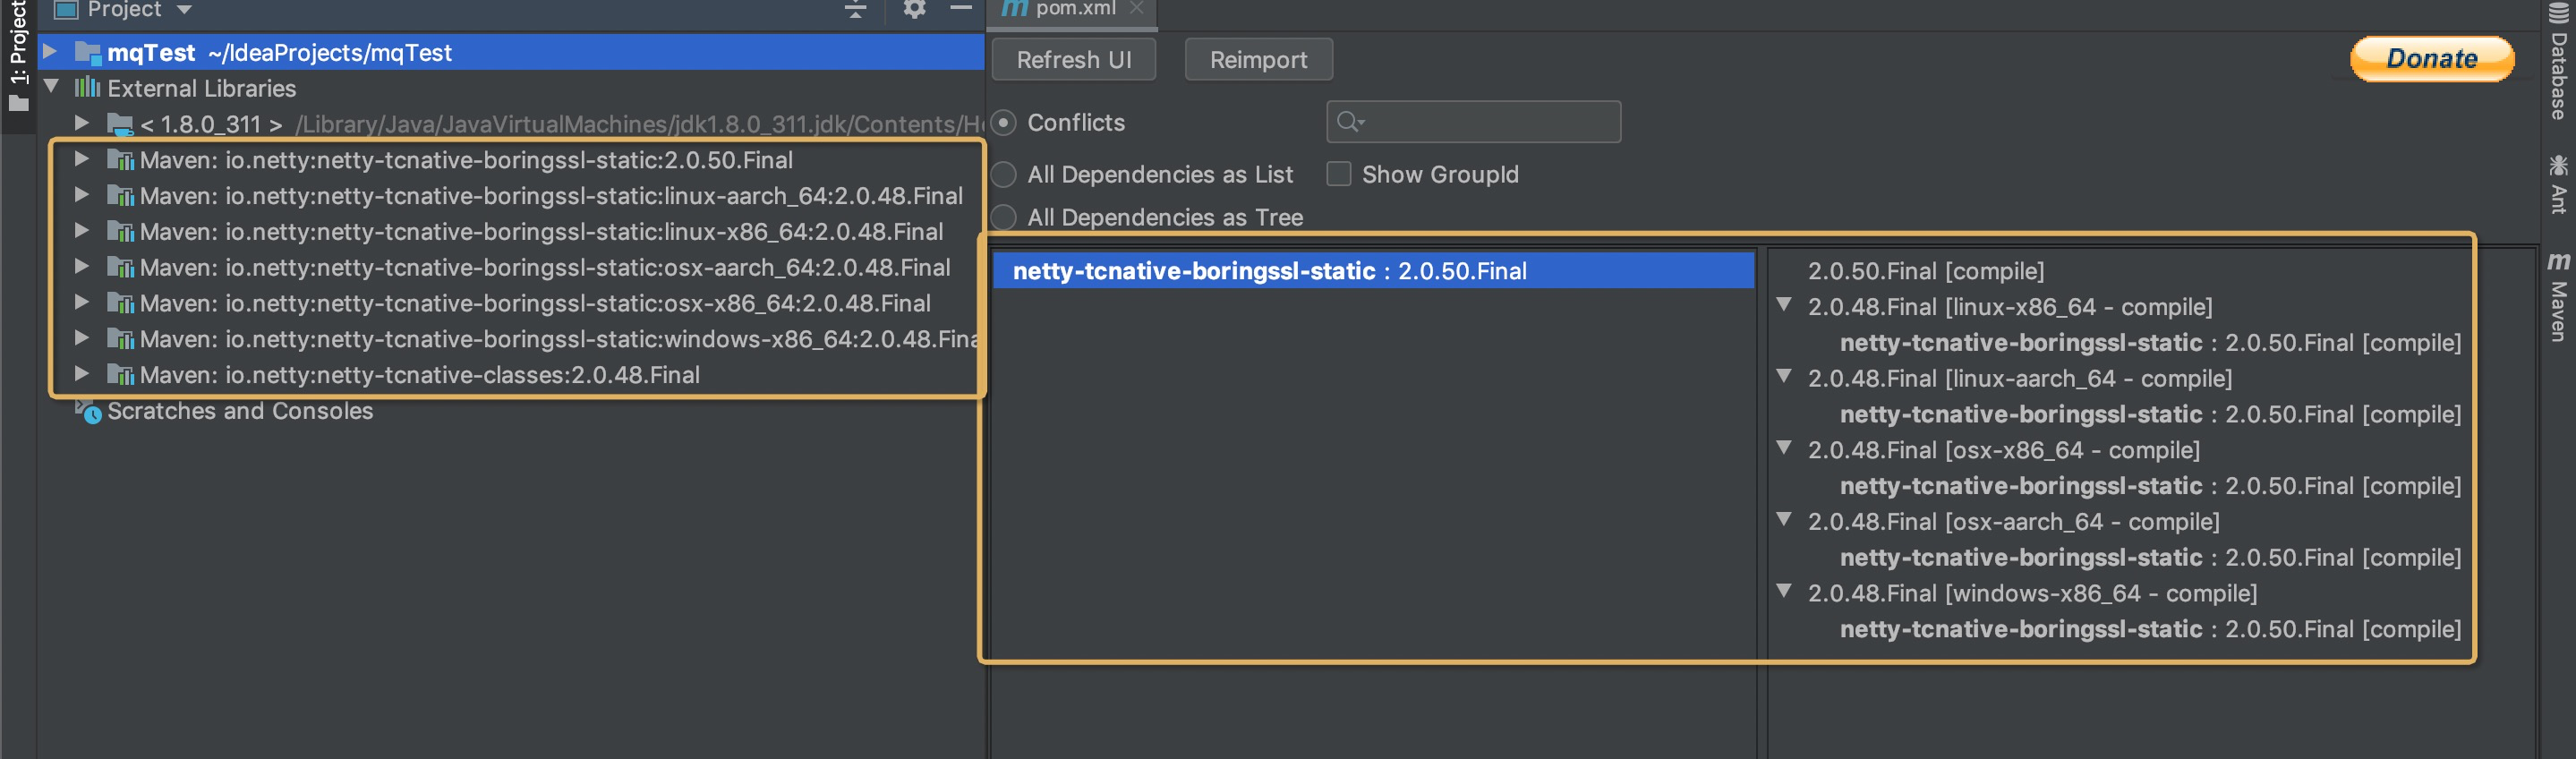Click the search magnifier icon in filter field
The image size is (2576, 759).
coord(1350,122)
